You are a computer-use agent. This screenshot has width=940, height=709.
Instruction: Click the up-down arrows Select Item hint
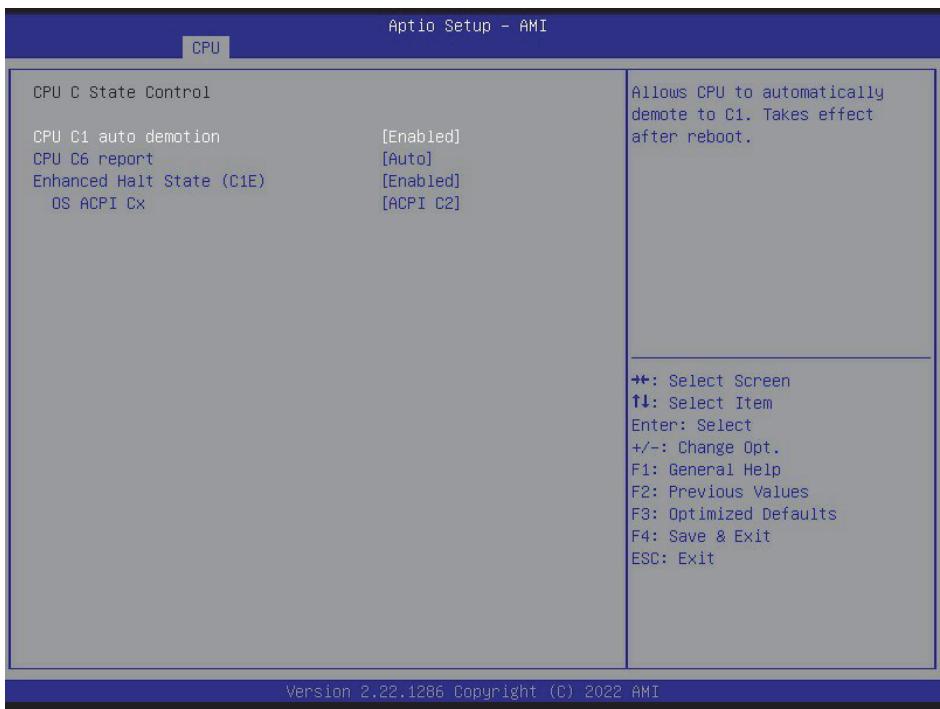tap(701, 403)
